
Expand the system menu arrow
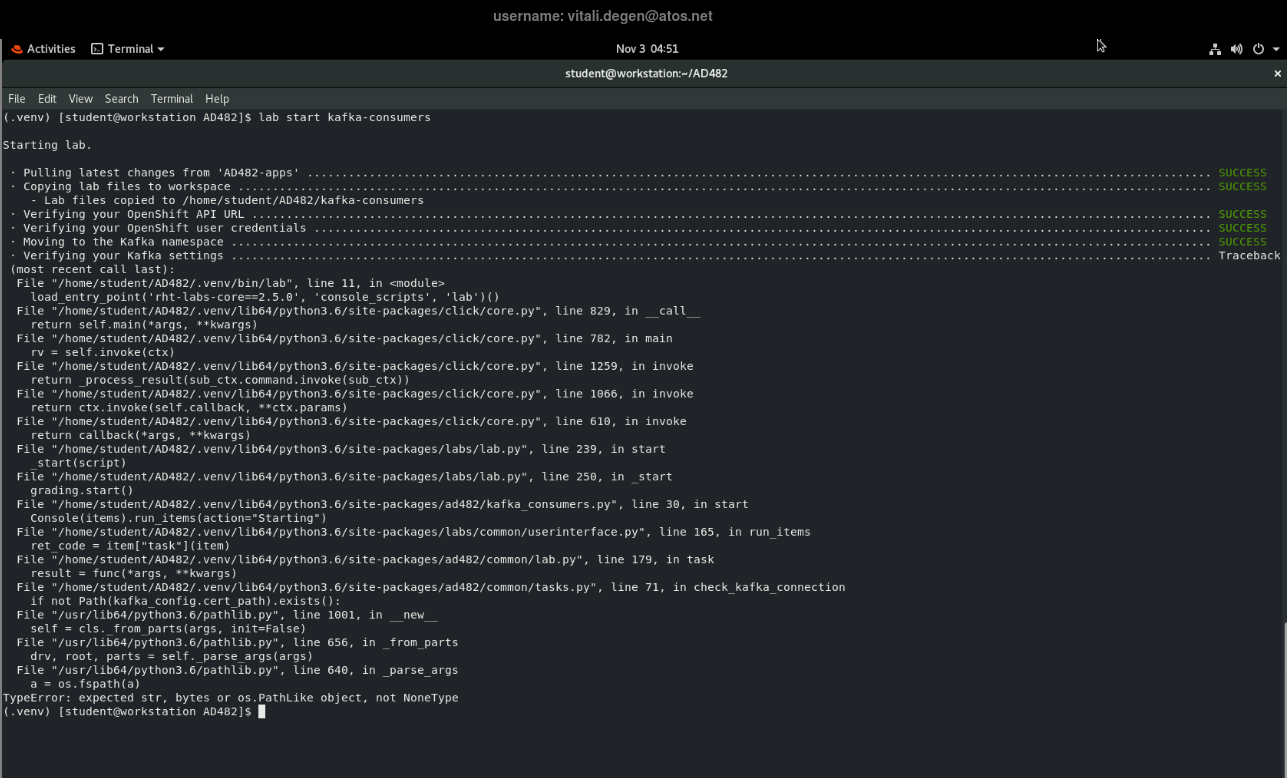point(1276,49)
